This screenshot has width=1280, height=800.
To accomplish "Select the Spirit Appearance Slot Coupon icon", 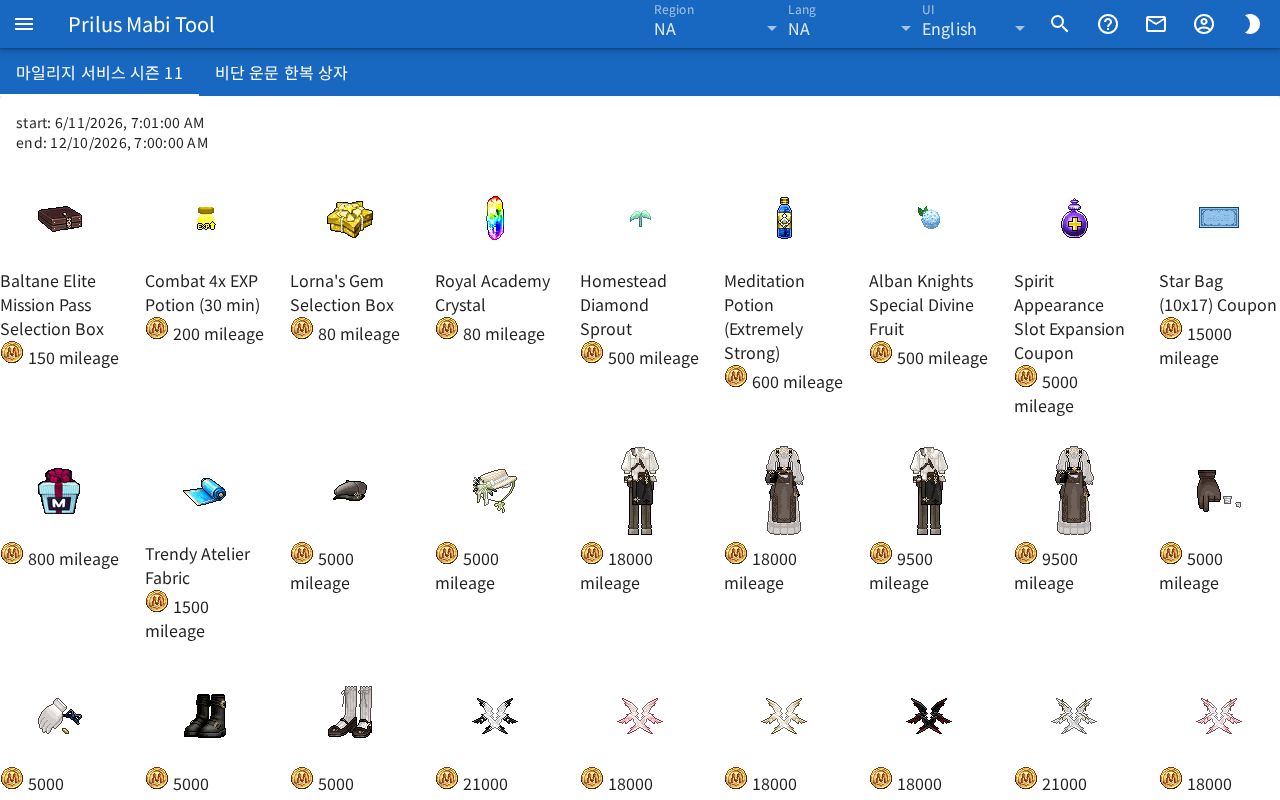I will coord(1074,218).
